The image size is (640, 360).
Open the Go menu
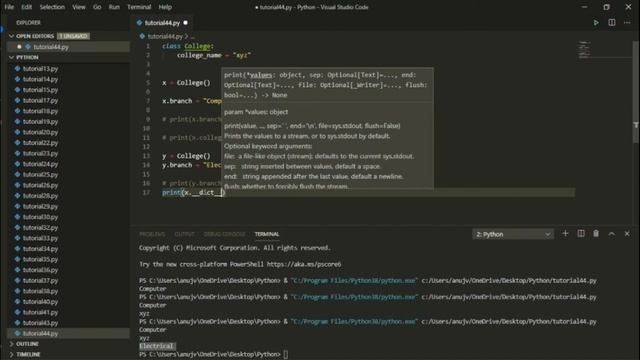point(97,7)
